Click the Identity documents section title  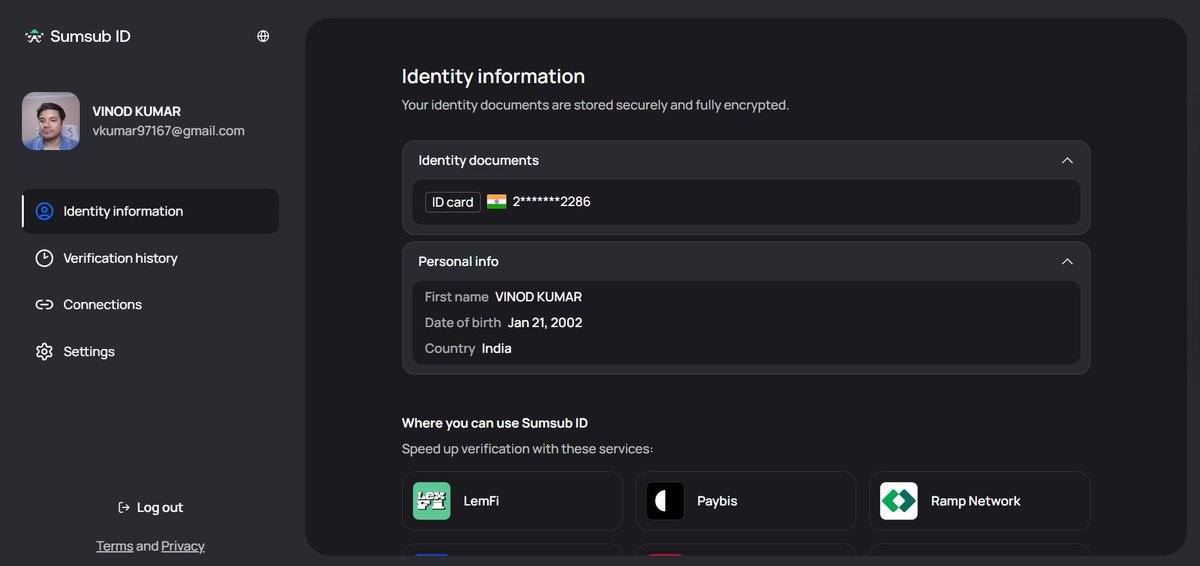coord(479,160)
